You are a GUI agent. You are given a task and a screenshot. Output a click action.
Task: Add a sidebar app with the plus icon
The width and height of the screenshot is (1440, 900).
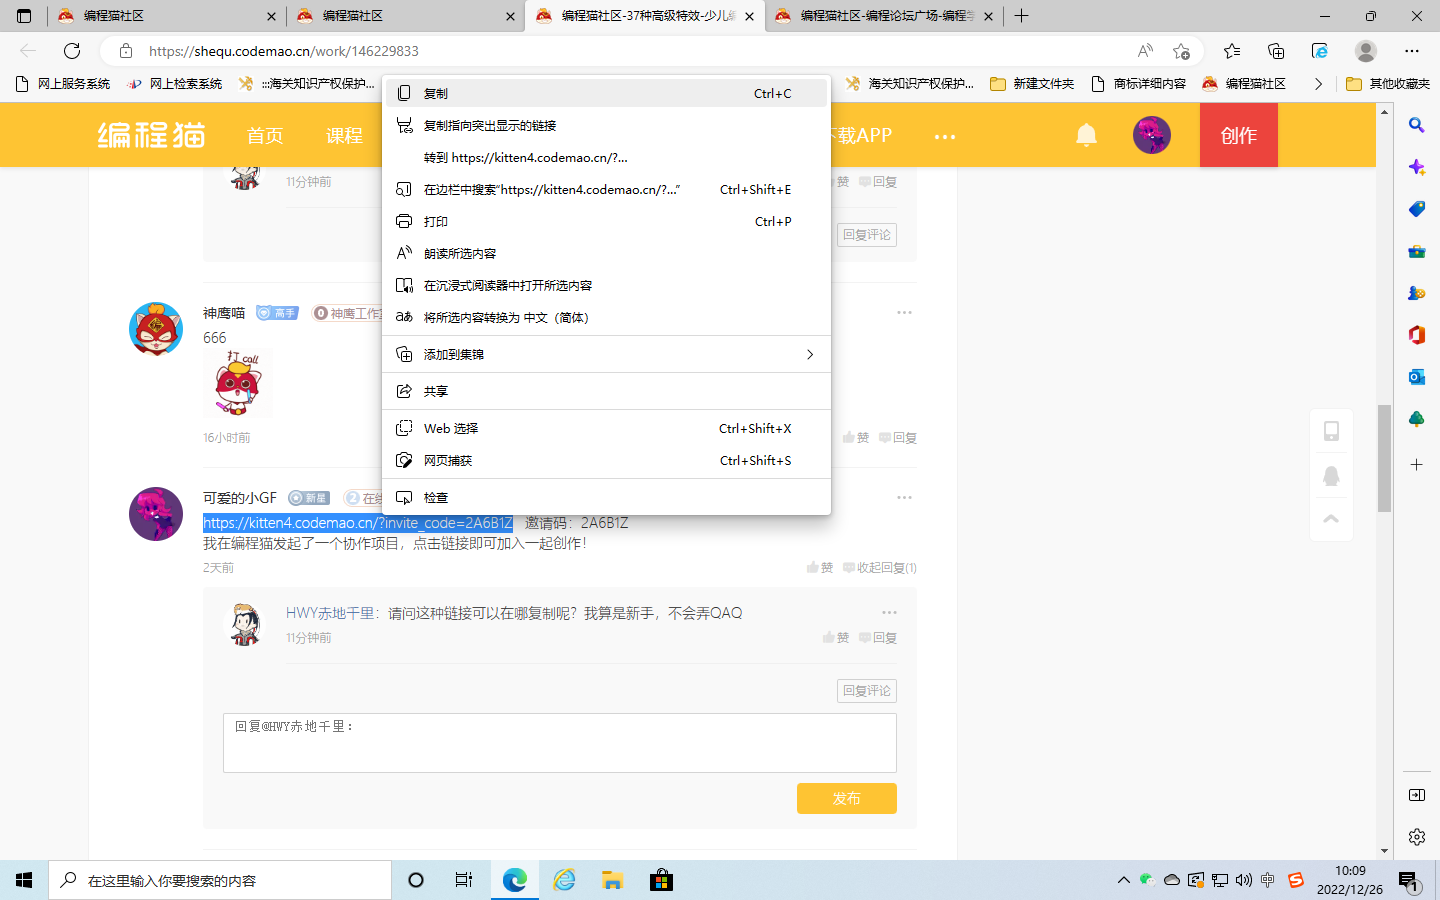pos(1417,465)
